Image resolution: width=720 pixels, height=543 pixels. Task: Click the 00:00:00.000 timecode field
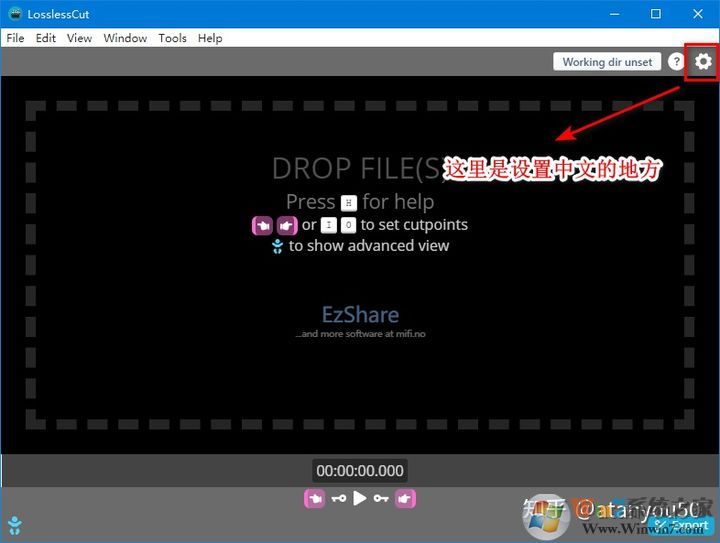(x=360, y=471)
